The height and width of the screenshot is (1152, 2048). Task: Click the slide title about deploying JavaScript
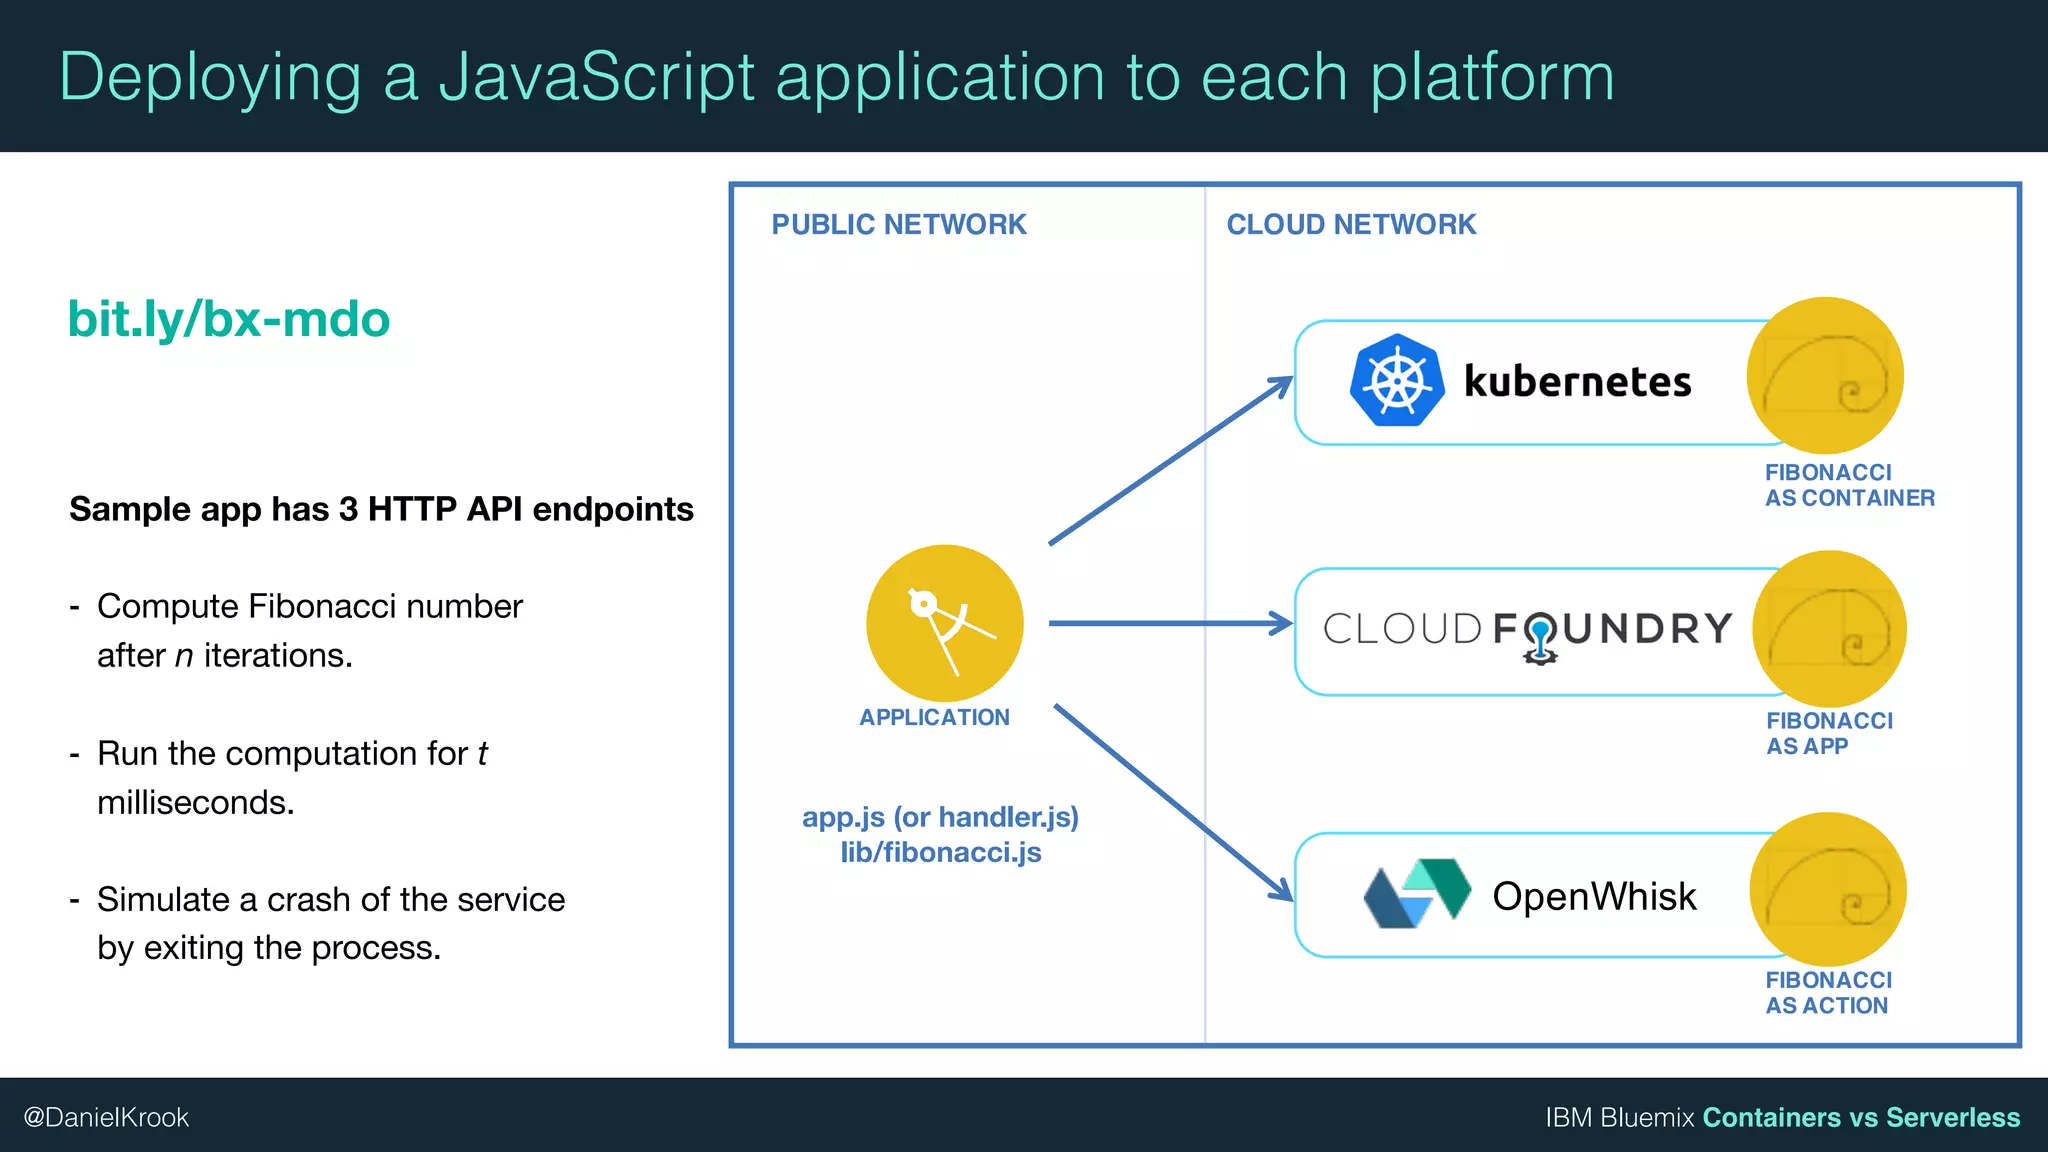836,77
